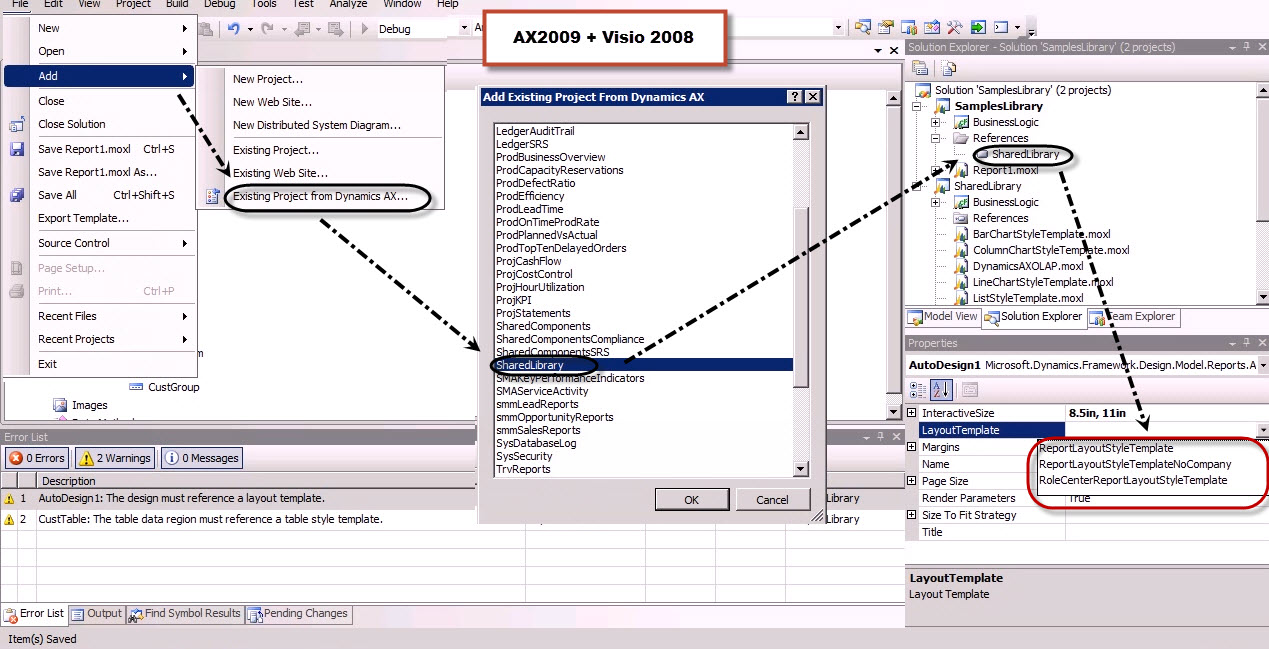Switch to the Model View tab
Screen dimensions: 1269x649
pos(943,316)
